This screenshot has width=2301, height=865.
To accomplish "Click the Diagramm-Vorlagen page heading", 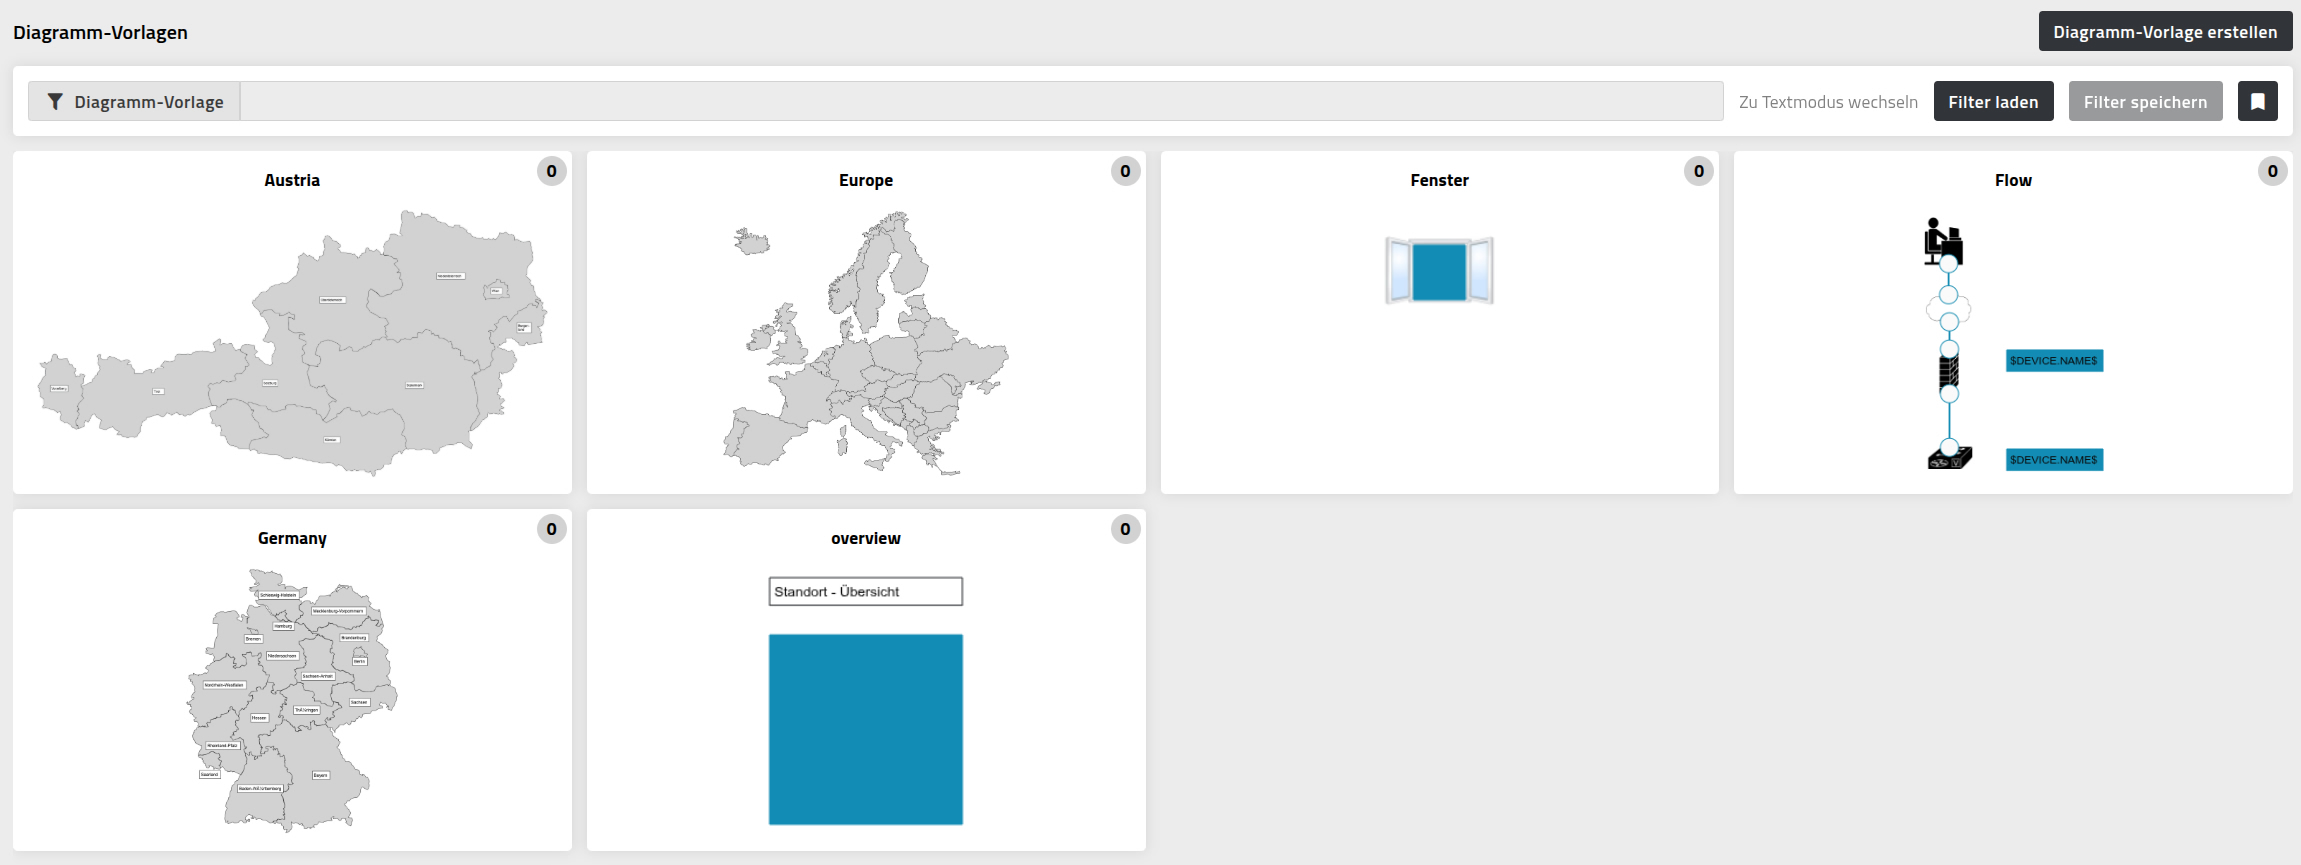I will 100,32.
